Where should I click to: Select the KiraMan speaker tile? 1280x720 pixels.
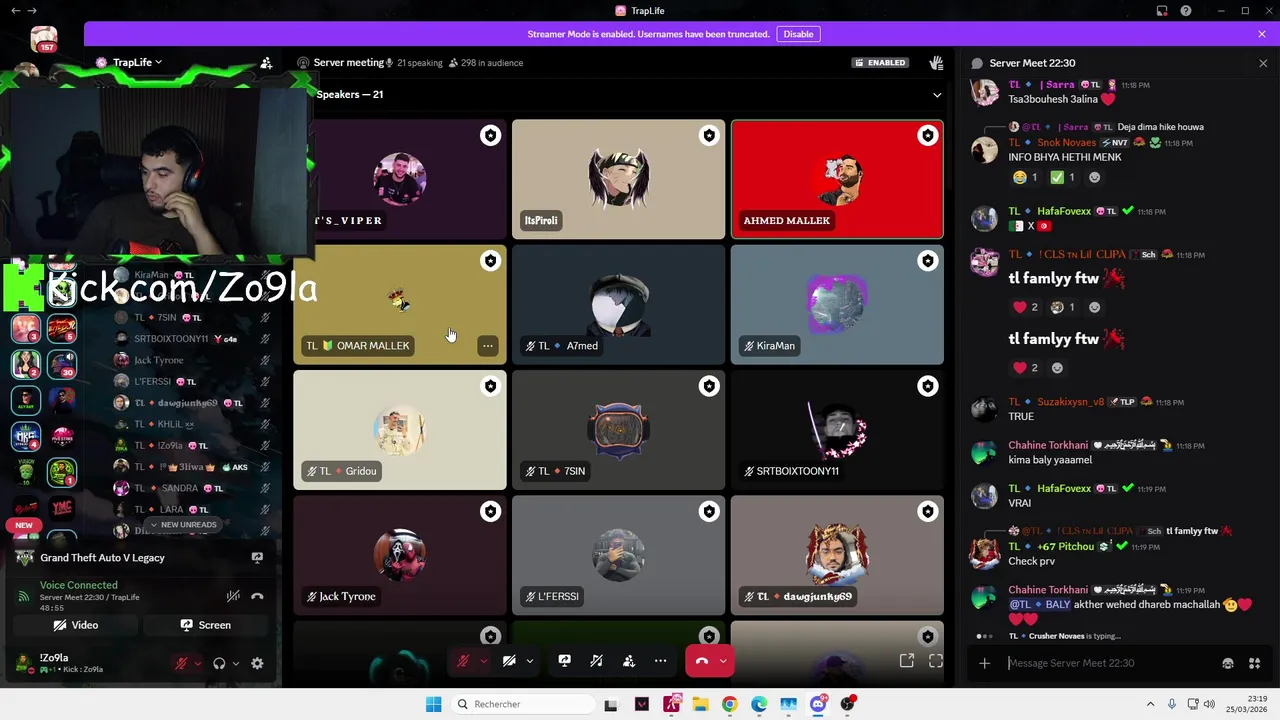(837, 305)
